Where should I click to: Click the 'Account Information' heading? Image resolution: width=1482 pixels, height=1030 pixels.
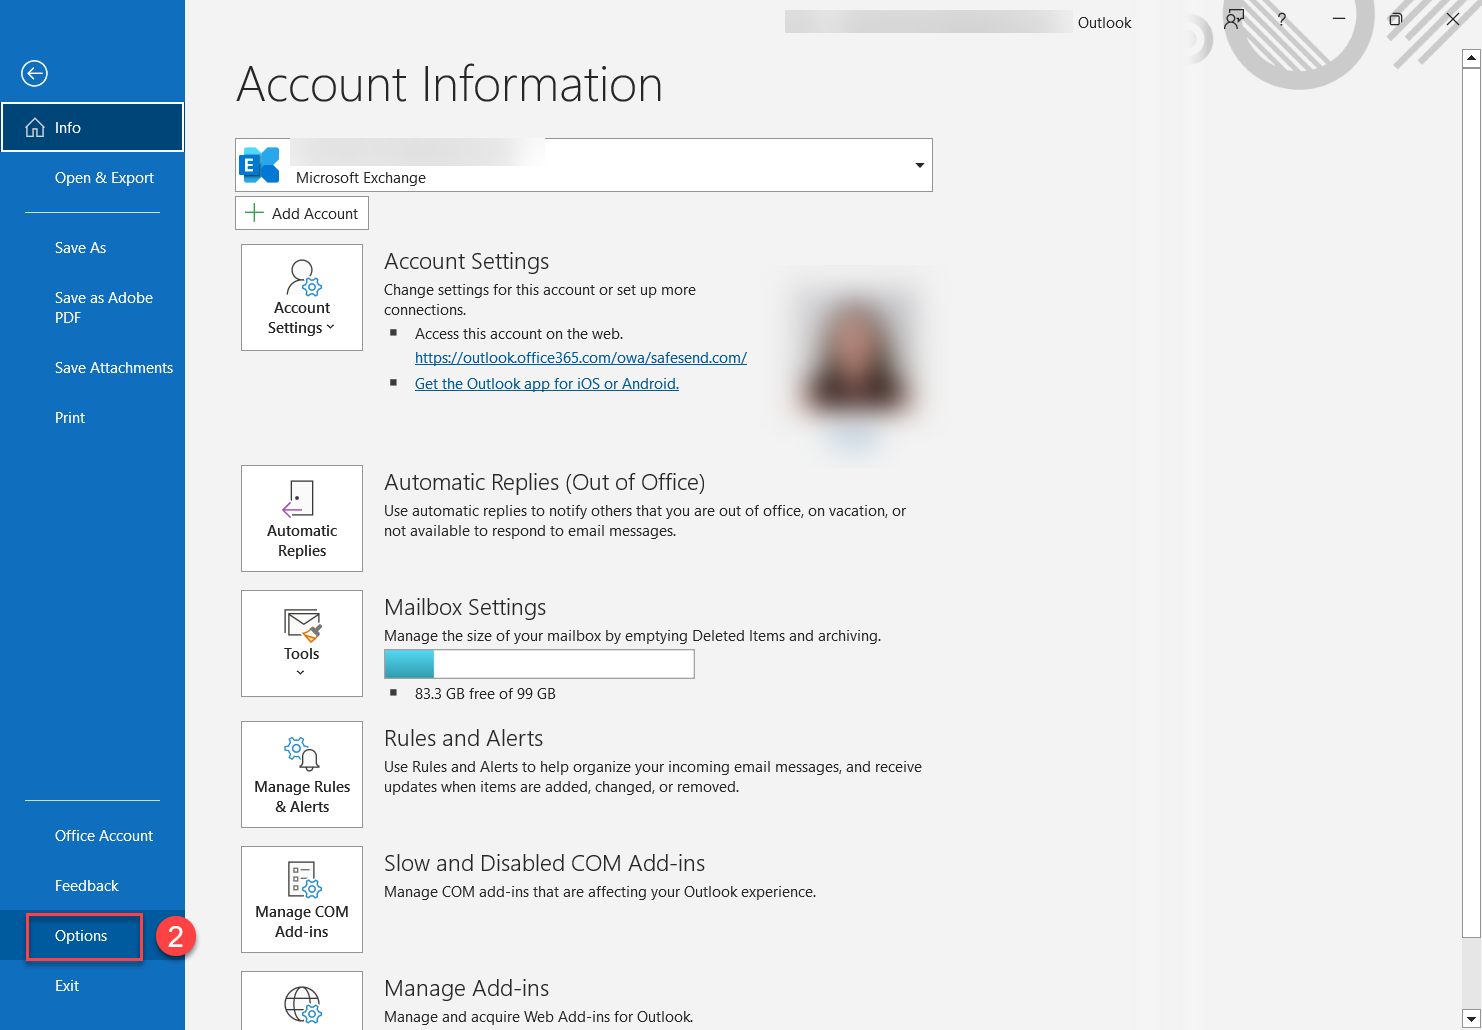click(x=450, y=84)
